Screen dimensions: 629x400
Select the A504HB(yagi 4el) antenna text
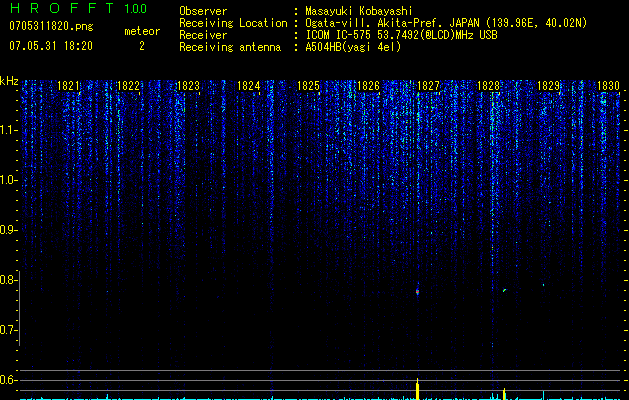353,47
